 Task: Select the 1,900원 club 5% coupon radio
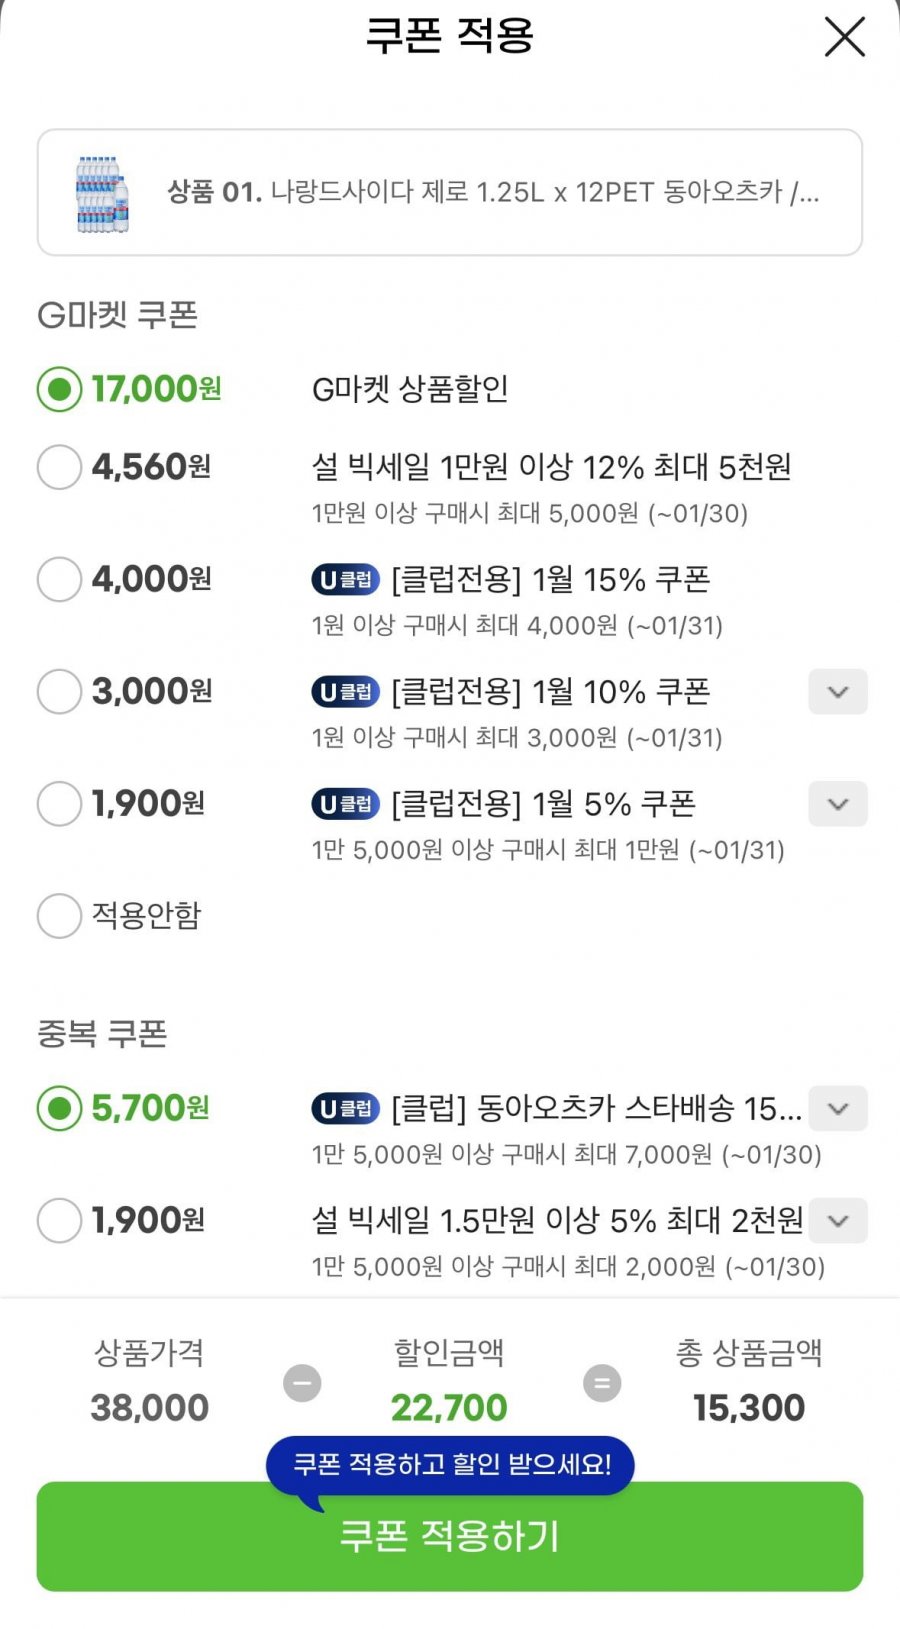coord(59,803)
